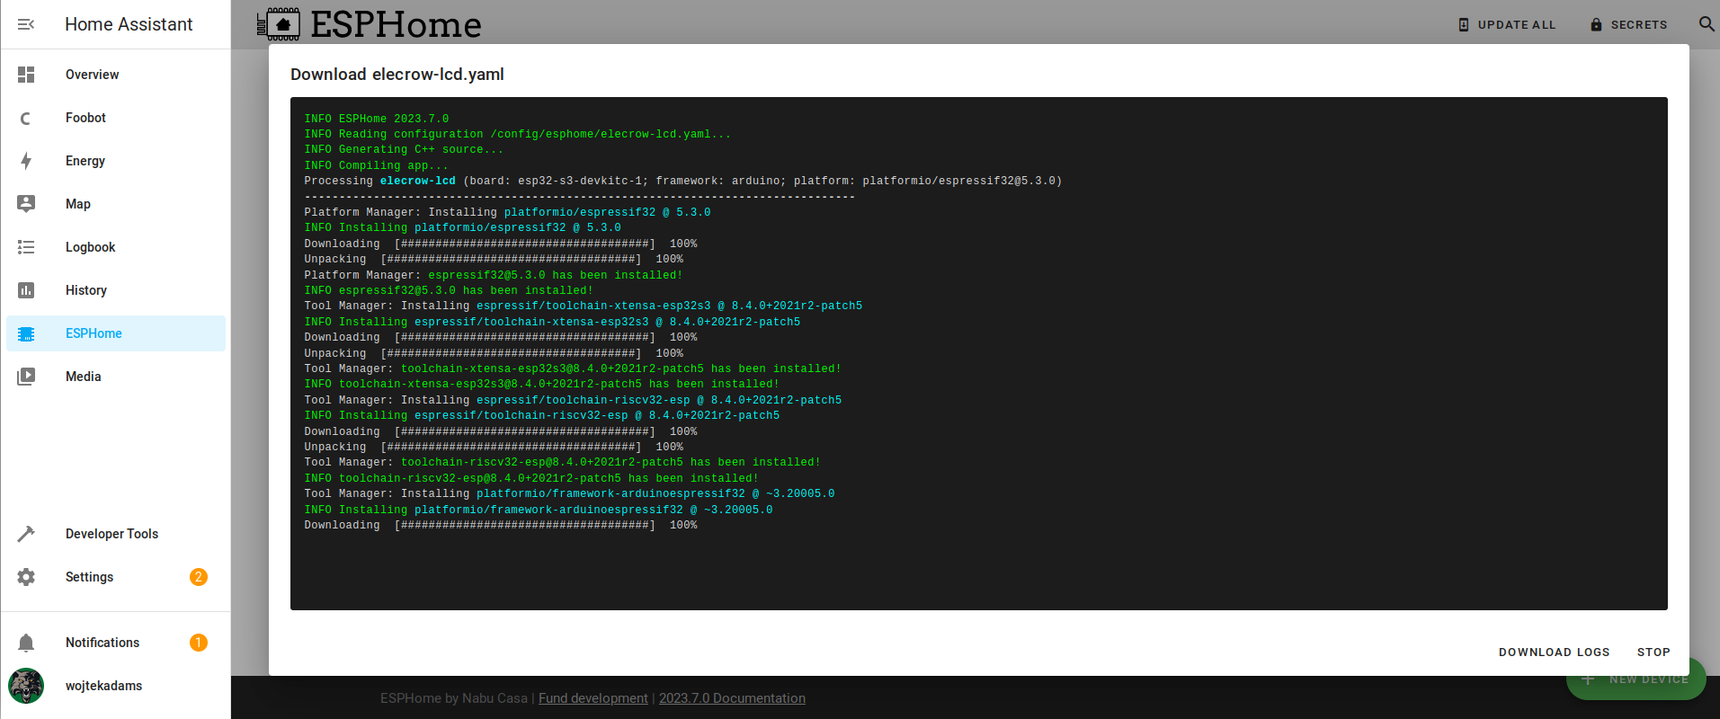
Task: Open the 2023.7.0 Documentation link
Action: point(732,698)
